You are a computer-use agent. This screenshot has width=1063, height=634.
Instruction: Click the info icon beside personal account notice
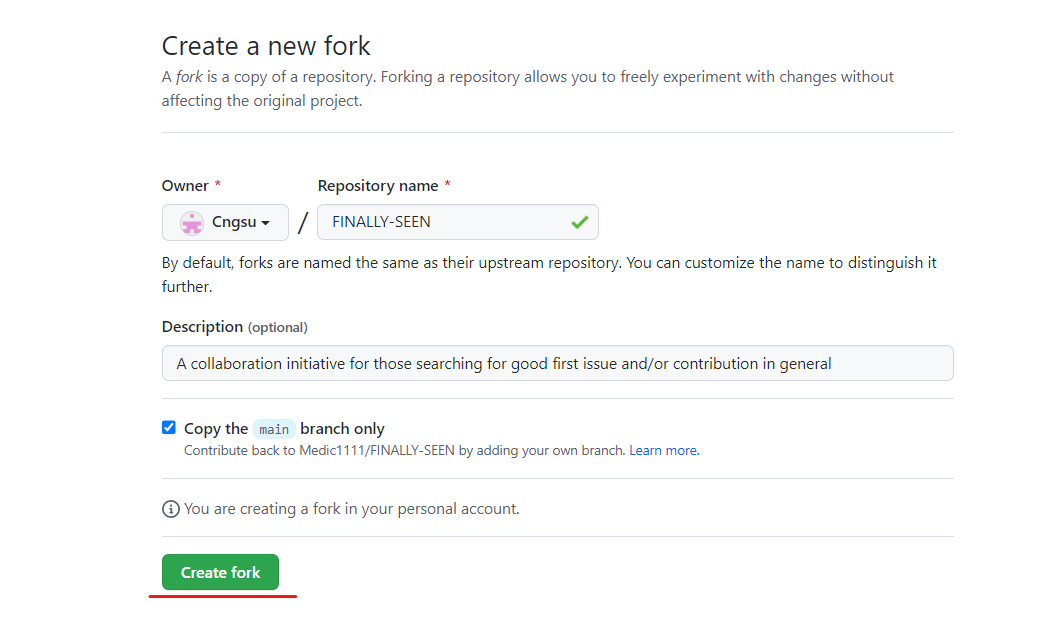pyautogui.click(x=171, y=509)
